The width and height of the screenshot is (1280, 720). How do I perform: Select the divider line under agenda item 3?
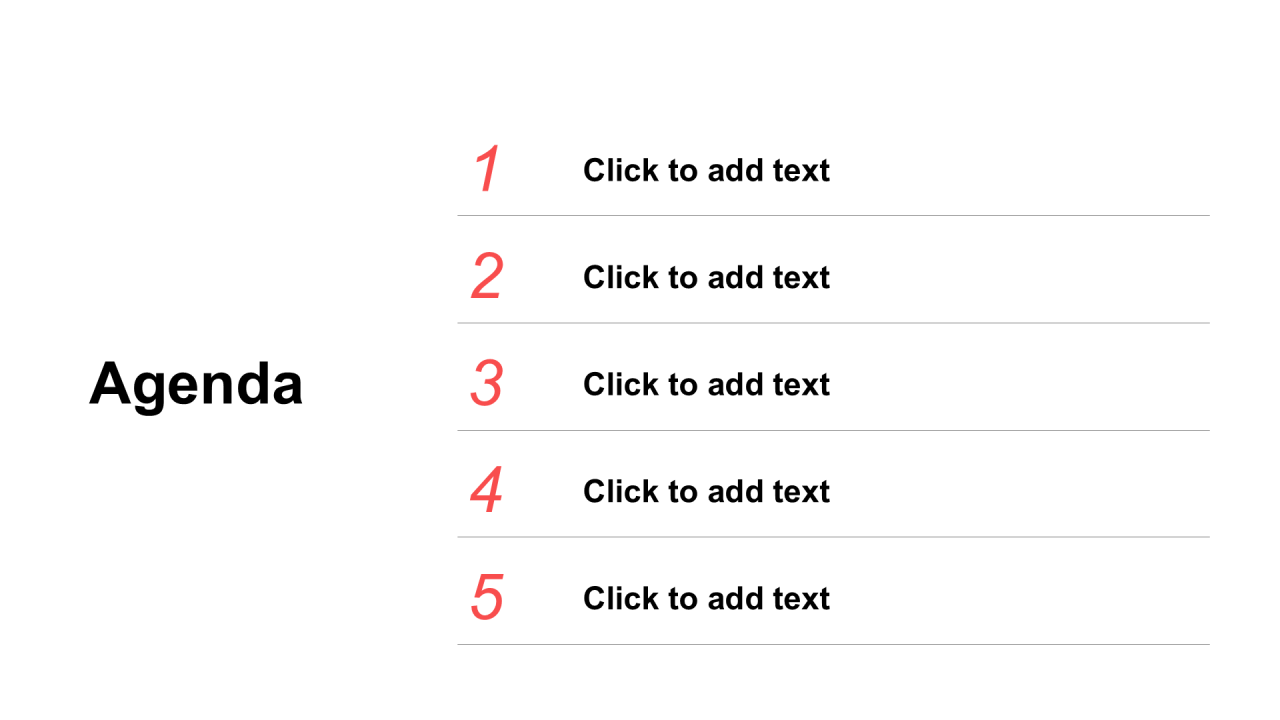[833, 430]
